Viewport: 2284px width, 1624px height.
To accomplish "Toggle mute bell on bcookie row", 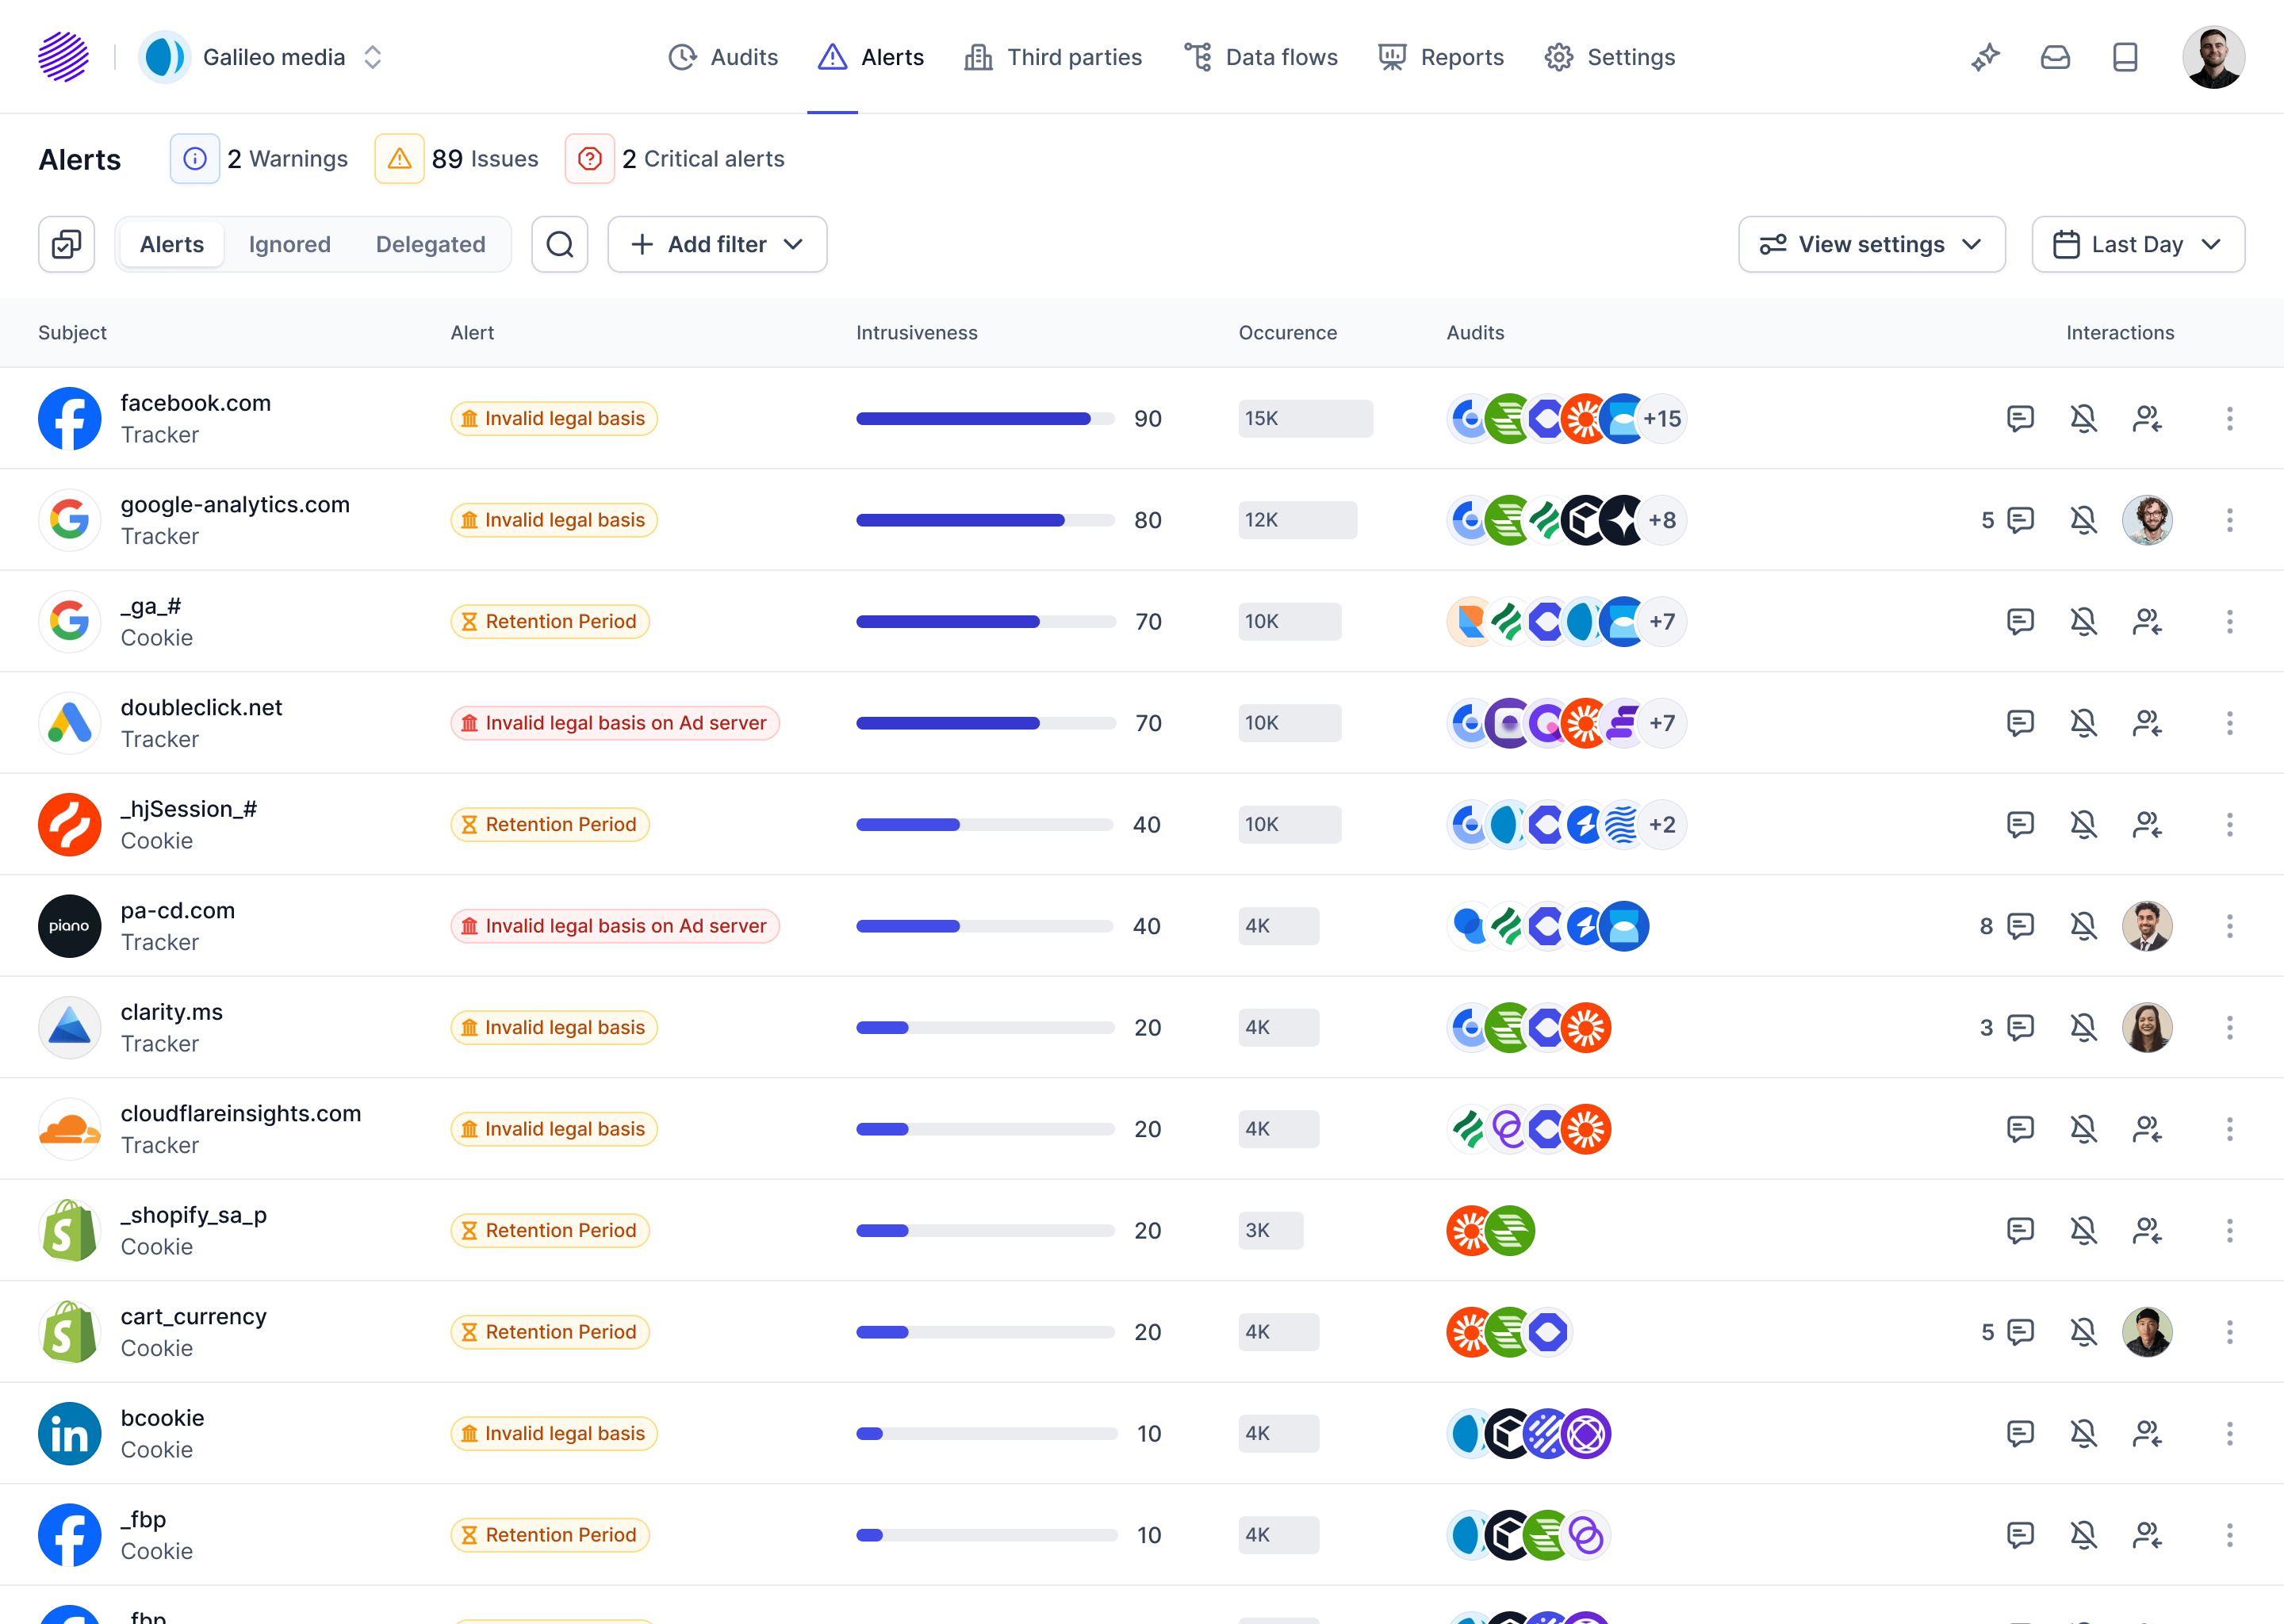I will (x=2083, y=1433).
